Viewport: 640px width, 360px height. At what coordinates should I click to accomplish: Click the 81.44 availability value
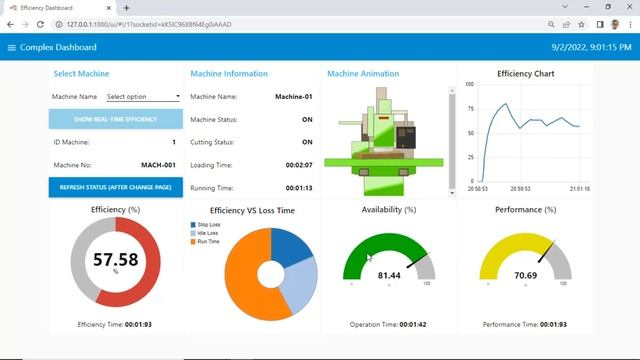[x=389, y=276]
